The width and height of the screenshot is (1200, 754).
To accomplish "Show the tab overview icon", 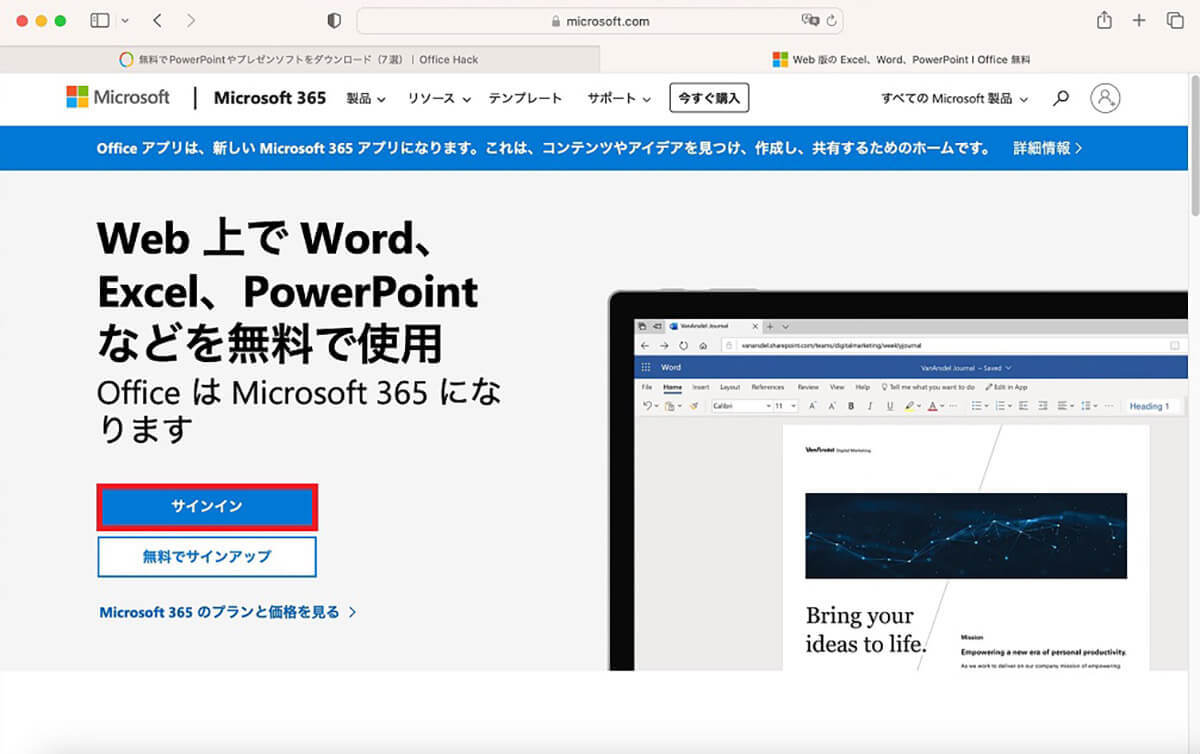I will coord(1174,20).
